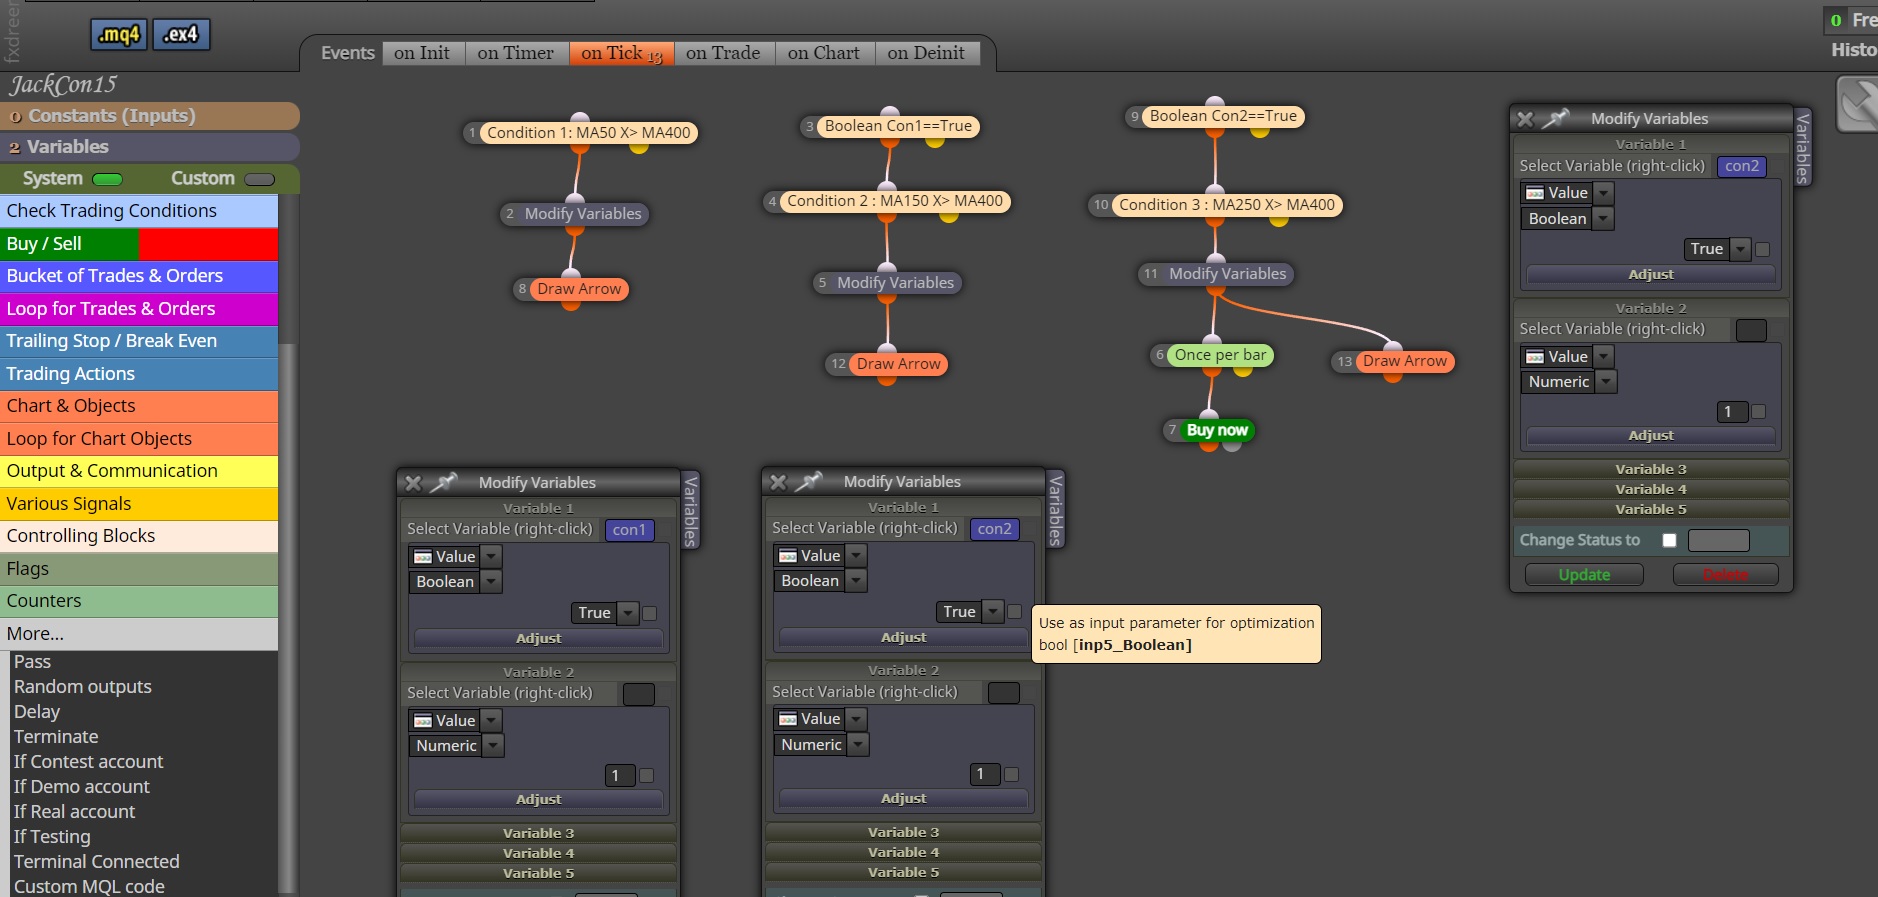Screen dimensions: 1878x897
Task: Expand the Variable 3 section in right panel
Action: (1651, 469)
